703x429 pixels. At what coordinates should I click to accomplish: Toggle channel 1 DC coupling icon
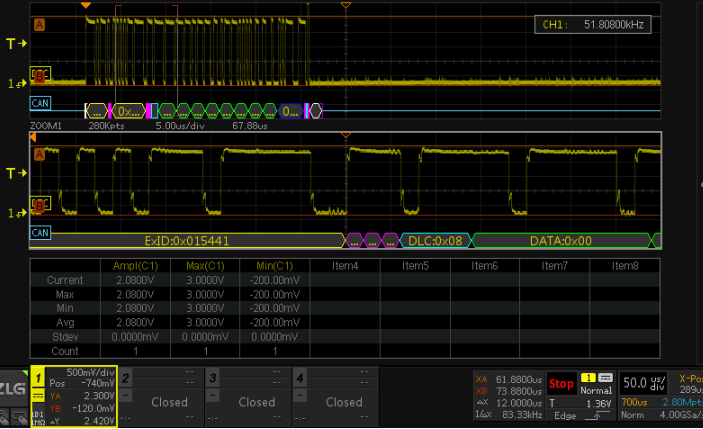point(38,396)
